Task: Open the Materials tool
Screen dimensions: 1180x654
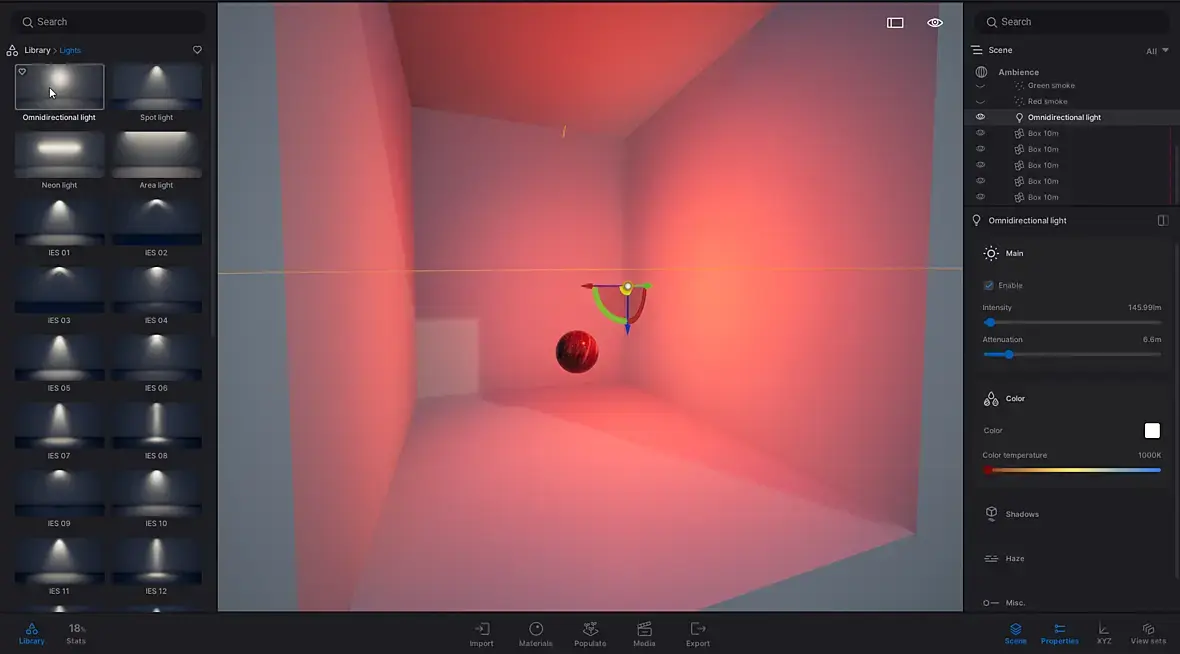Action: [536, 634]
